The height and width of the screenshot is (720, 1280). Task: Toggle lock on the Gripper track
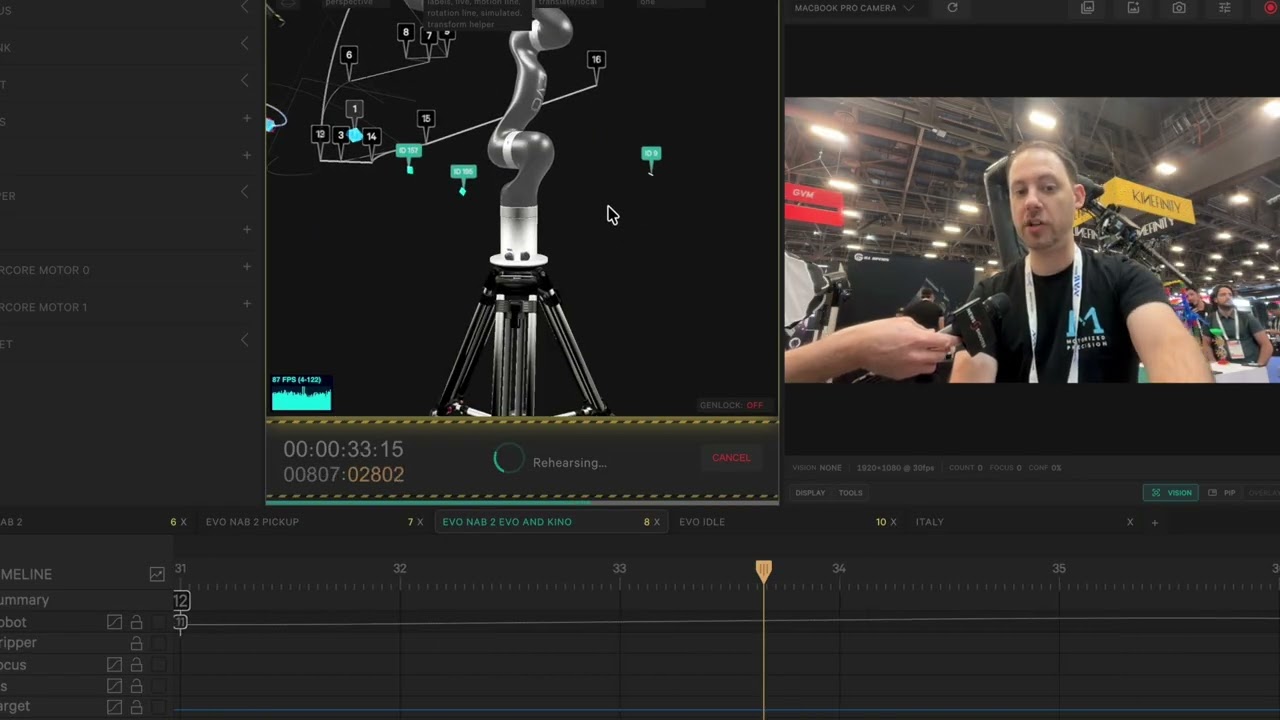coord(136,643)
